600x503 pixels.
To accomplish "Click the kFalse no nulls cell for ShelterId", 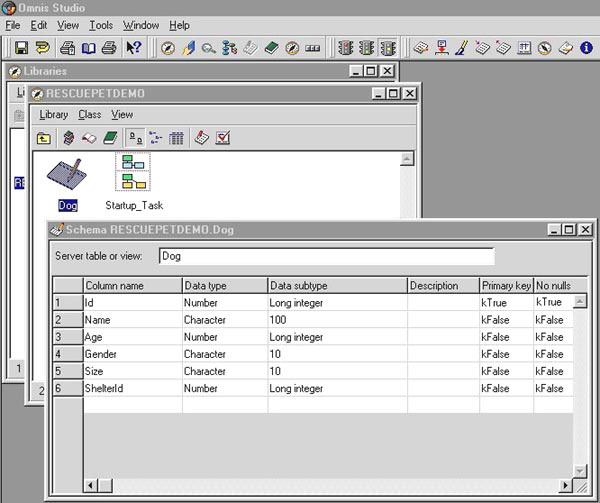I will pos(553,388).
